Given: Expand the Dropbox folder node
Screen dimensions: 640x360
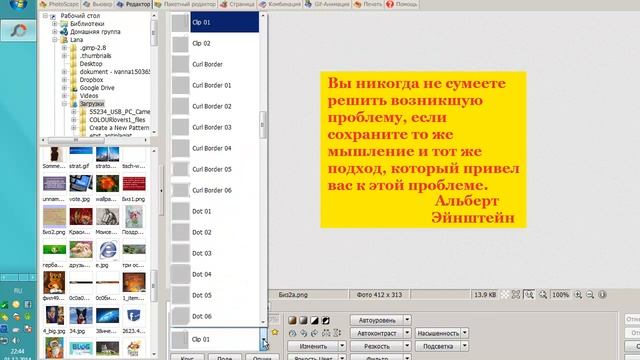Looking at the screenshot, I should coord(64,80).
